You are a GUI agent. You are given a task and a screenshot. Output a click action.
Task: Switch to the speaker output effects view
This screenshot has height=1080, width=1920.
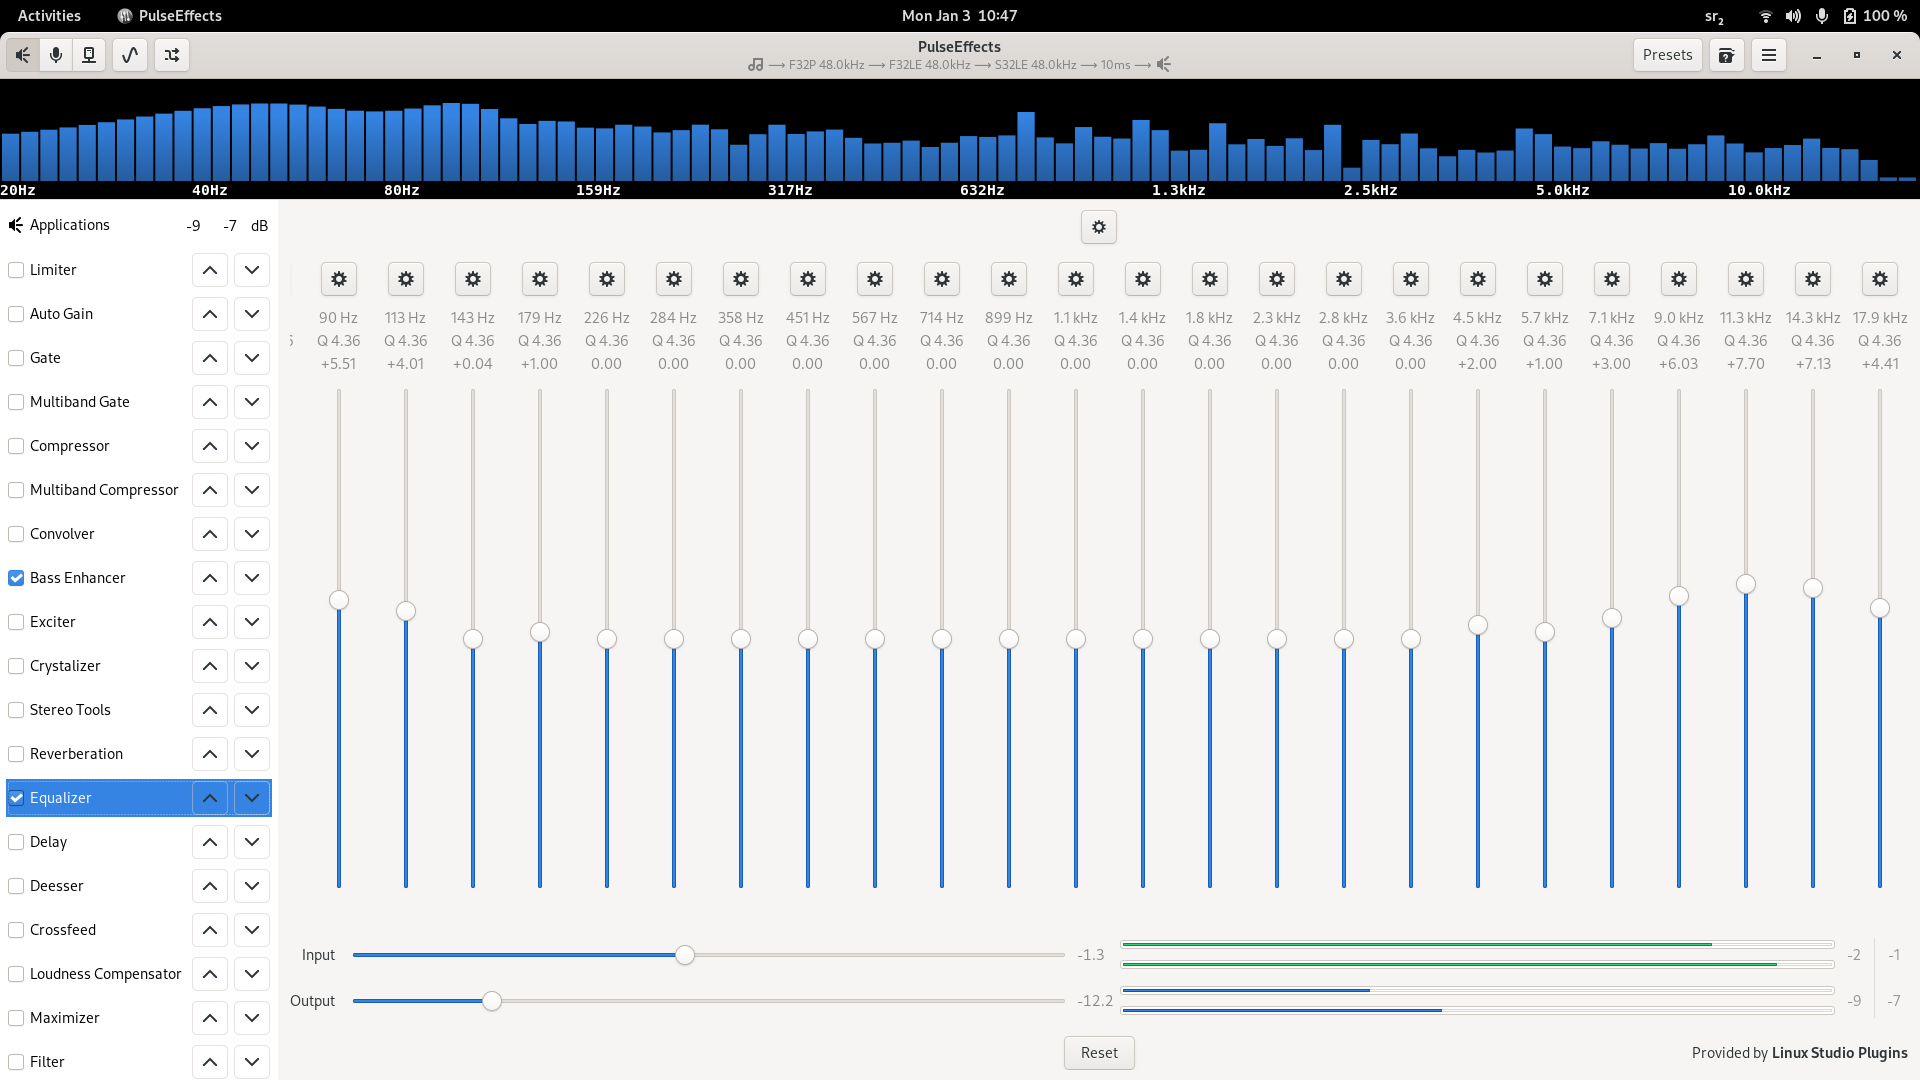(x=22, y=55)
